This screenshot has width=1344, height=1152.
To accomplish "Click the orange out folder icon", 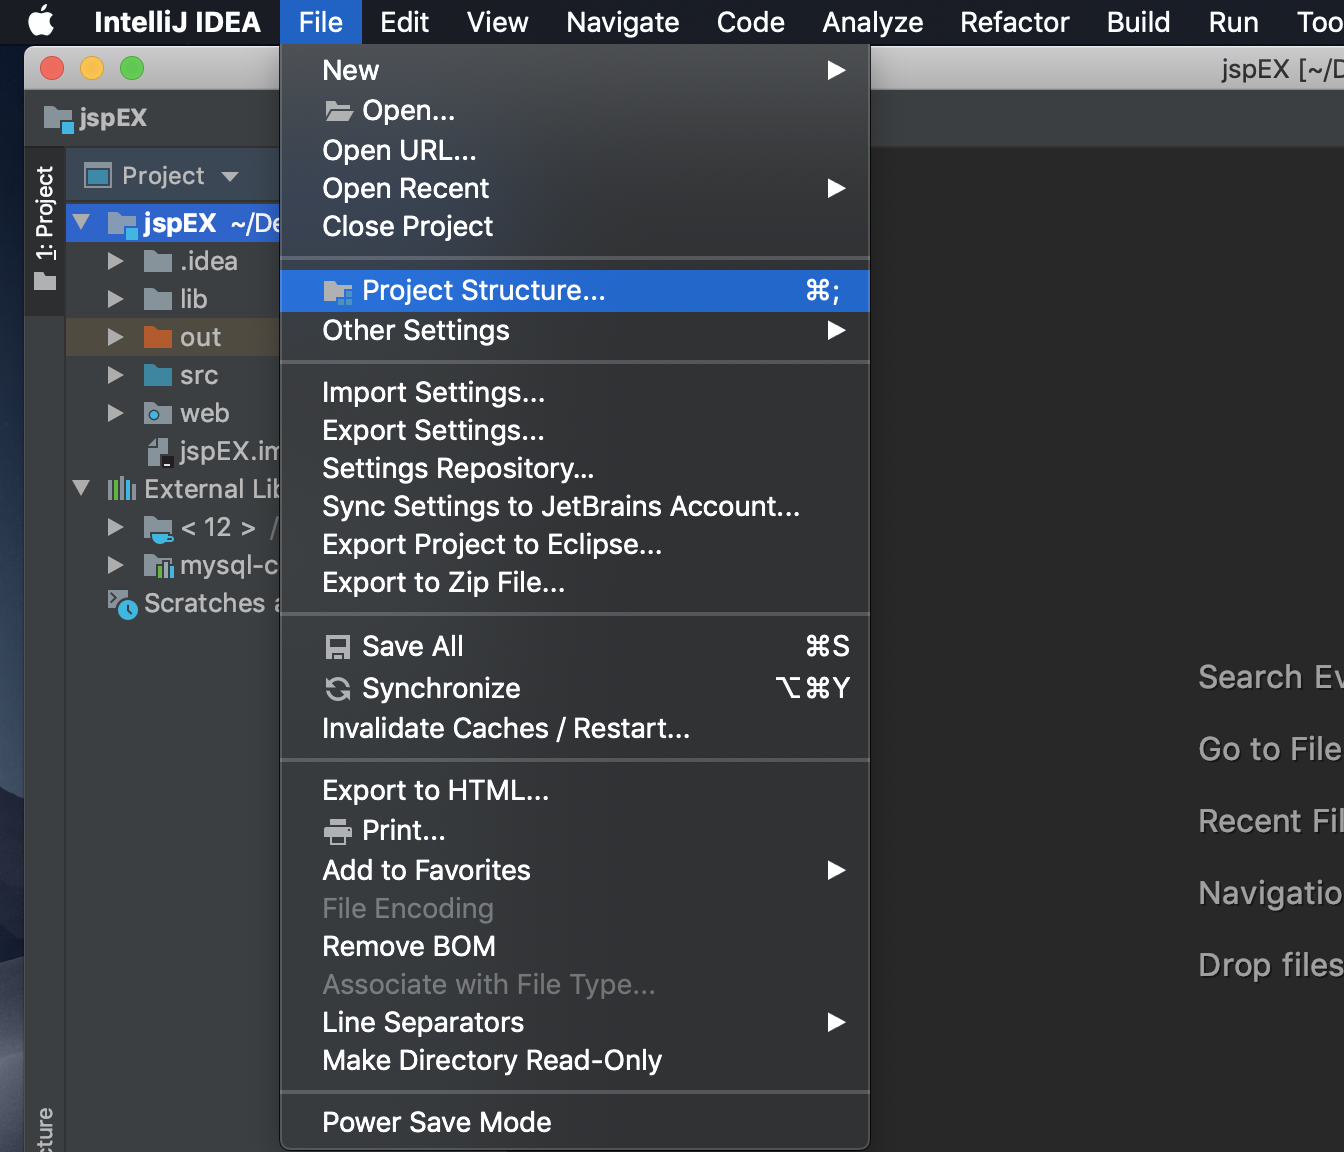I will click(x=158, y=337).
